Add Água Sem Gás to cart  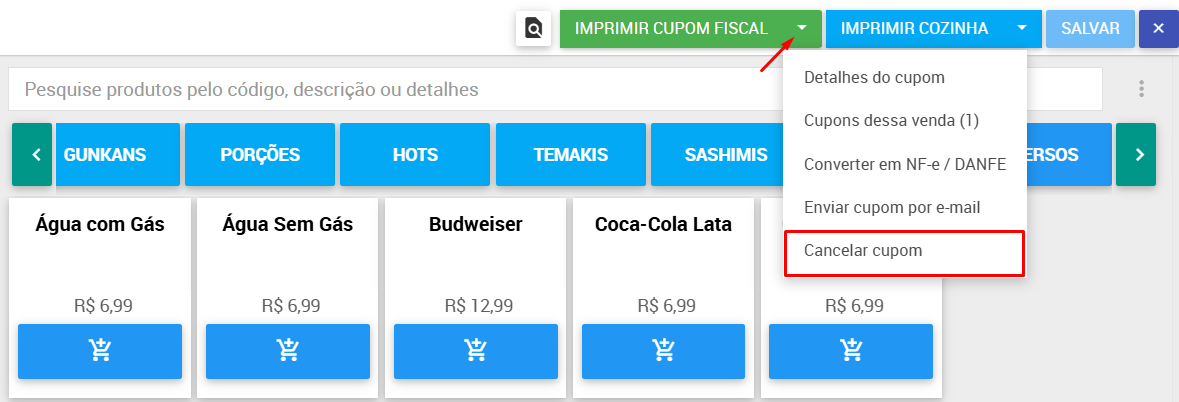click(288, 351)
